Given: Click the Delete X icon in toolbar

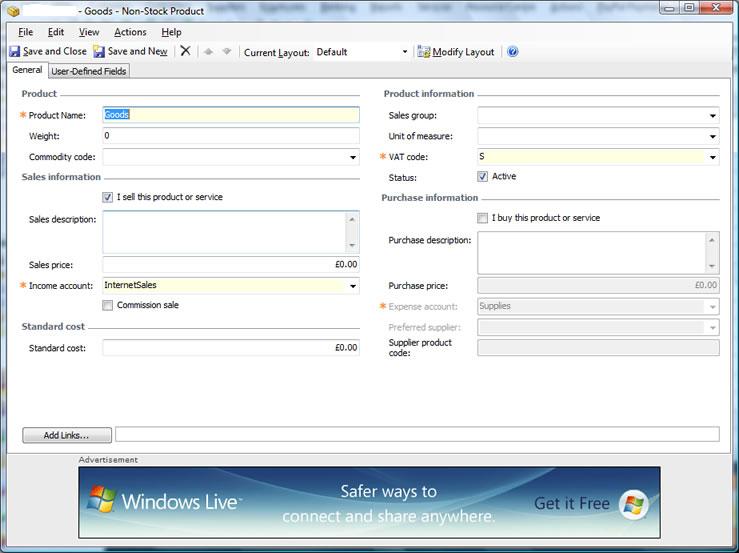Looking at the screenshot, I should point(186,51).
